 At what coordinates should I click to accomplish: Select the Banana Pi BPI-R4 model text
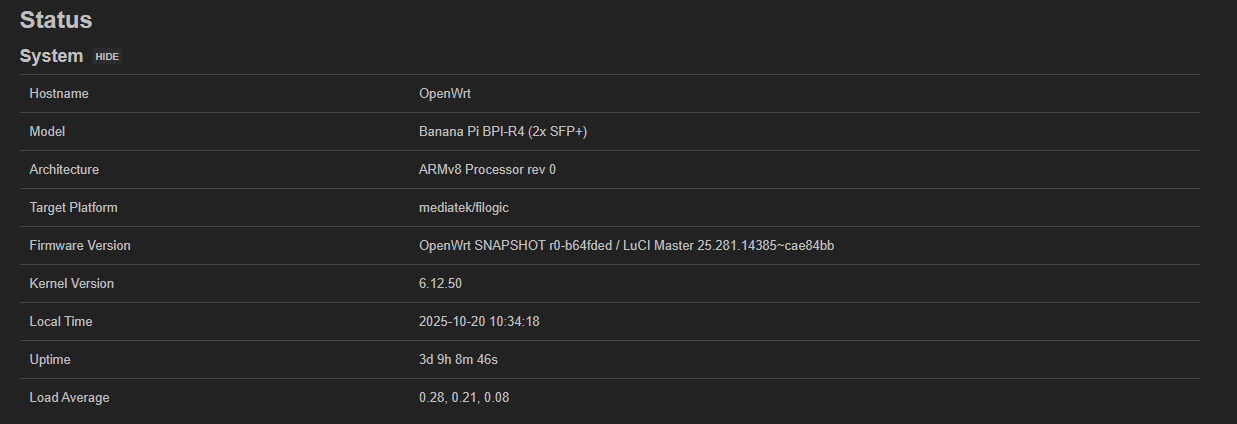click(x=502, y=132)
